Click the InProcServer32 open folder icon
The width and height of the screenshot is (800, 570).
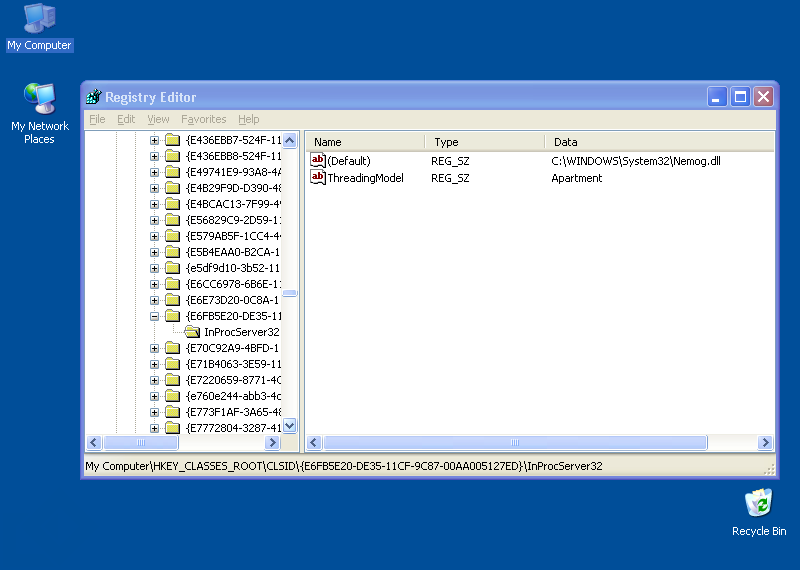(192, 332)
